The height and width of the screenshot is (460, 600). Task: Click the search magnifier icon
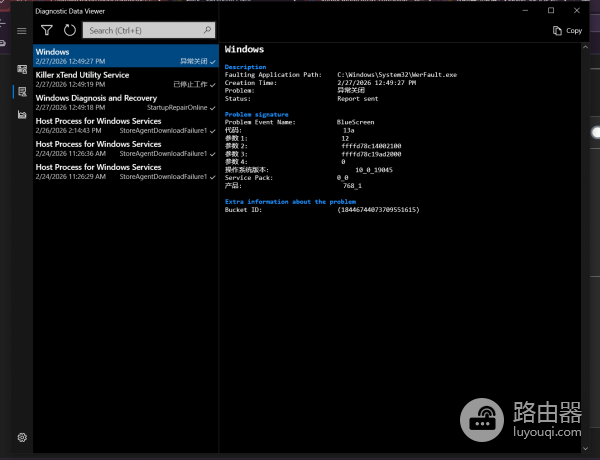click(207, 30)
